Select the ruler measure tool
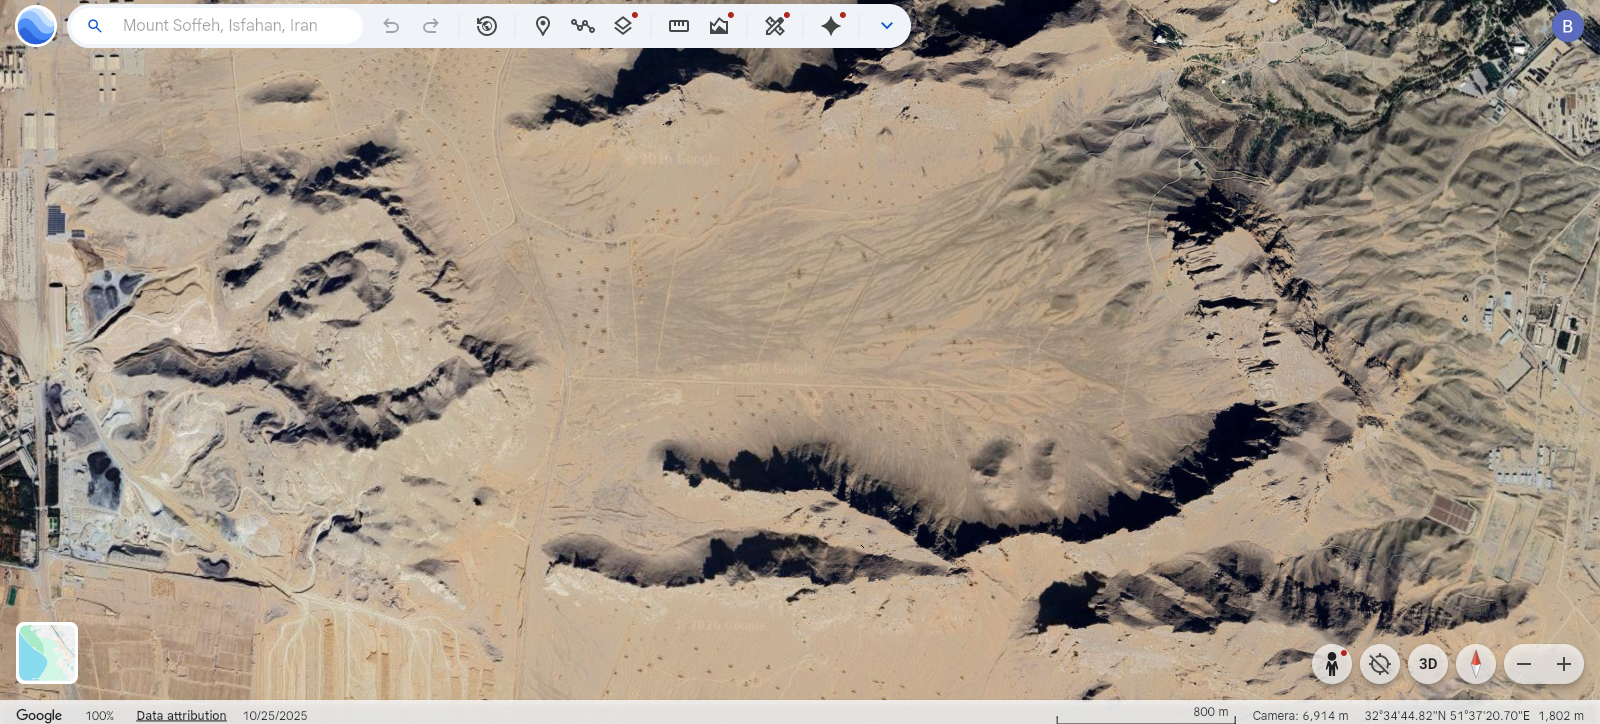Screen dimensions: 1600x724 coord(679,26)
